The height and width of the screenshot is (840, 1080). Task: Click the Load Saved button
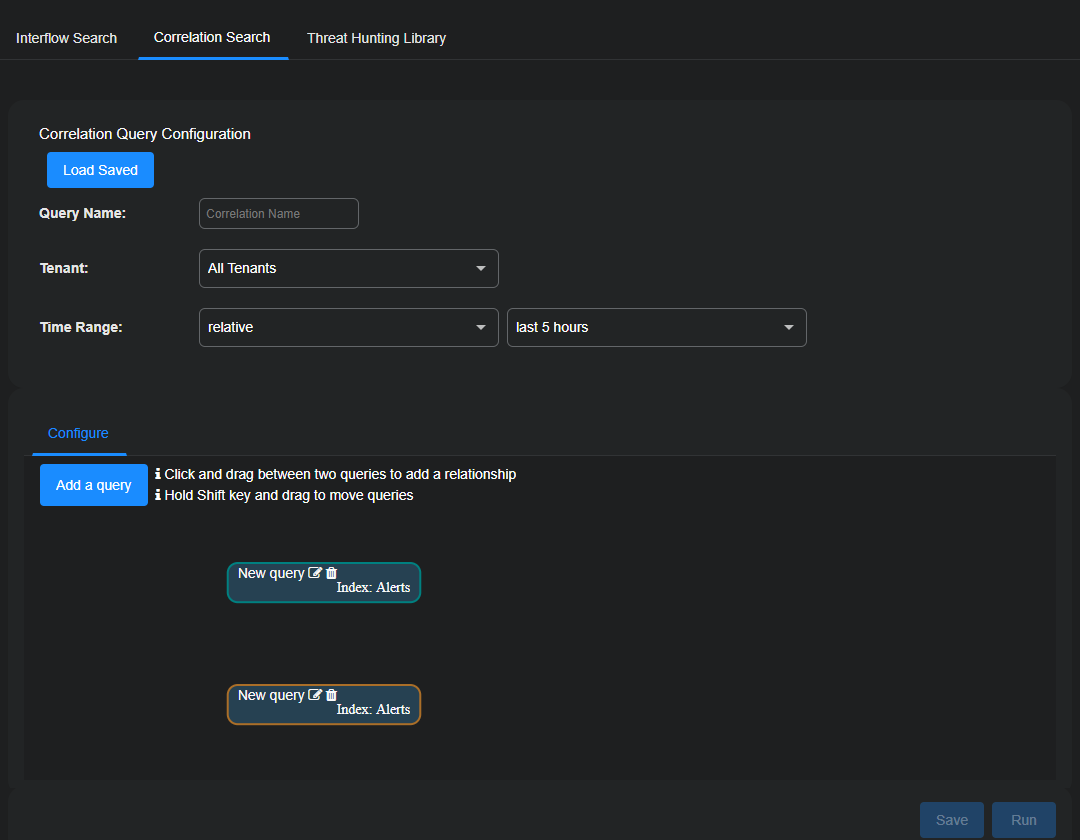click(x=100, y=170)
